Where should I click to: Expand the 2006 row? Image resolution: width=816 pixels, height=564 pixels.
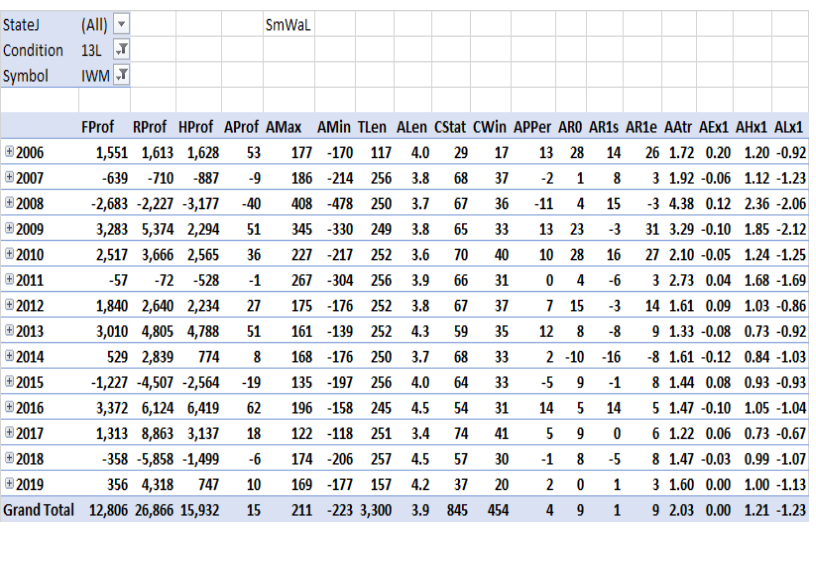(x=9, y=151)
